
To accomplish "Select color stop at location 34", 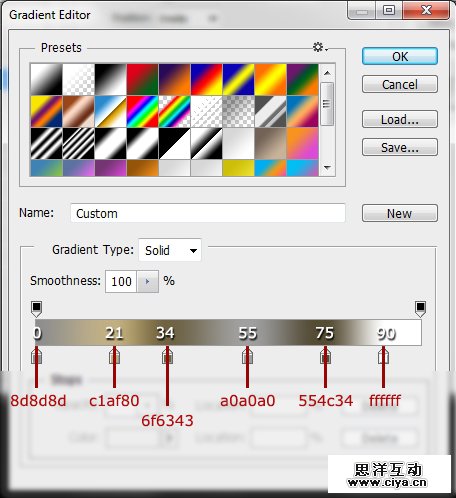I will tap(167, 356).
